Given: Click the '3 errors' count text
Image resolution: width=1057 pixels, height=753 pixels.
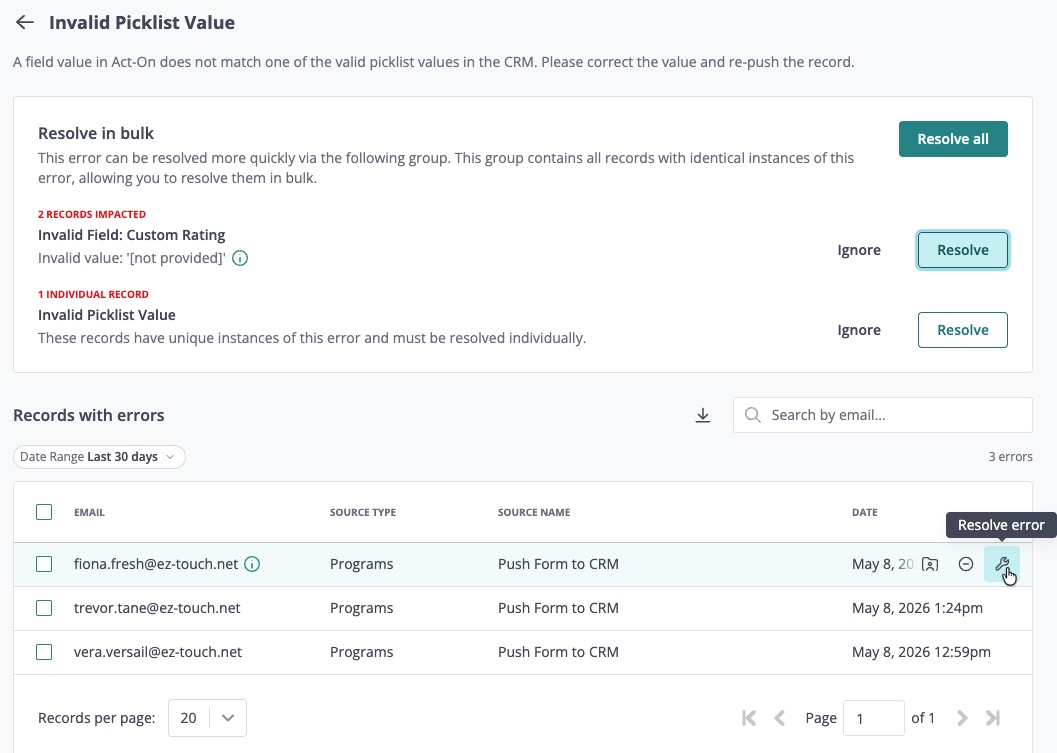Looking at the screenshot, I should (1010, 457).
